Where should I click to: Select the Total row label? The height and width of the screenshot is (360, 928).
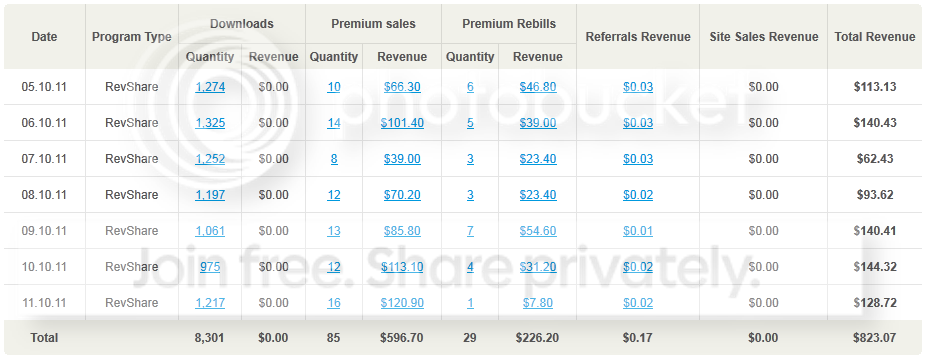click(44, 338)
